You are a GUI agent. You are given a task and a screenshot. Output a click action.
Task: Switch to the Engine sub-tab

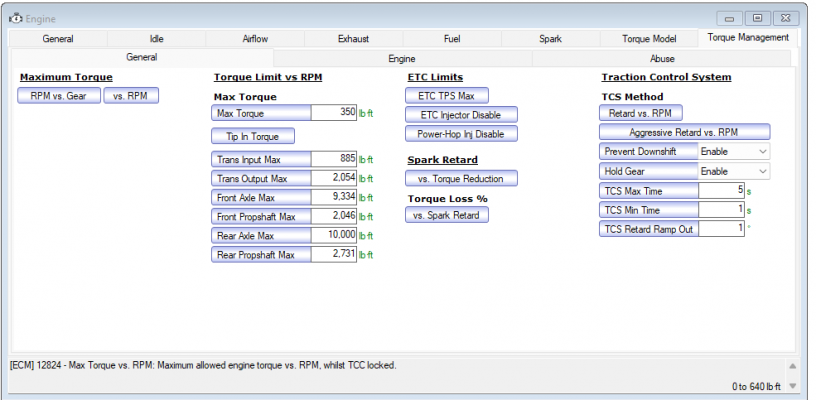click(402, 59)
